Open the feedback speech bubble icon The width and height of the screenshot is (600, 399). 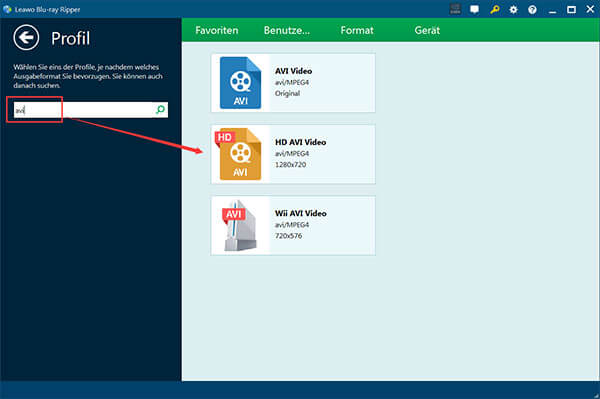474,10
